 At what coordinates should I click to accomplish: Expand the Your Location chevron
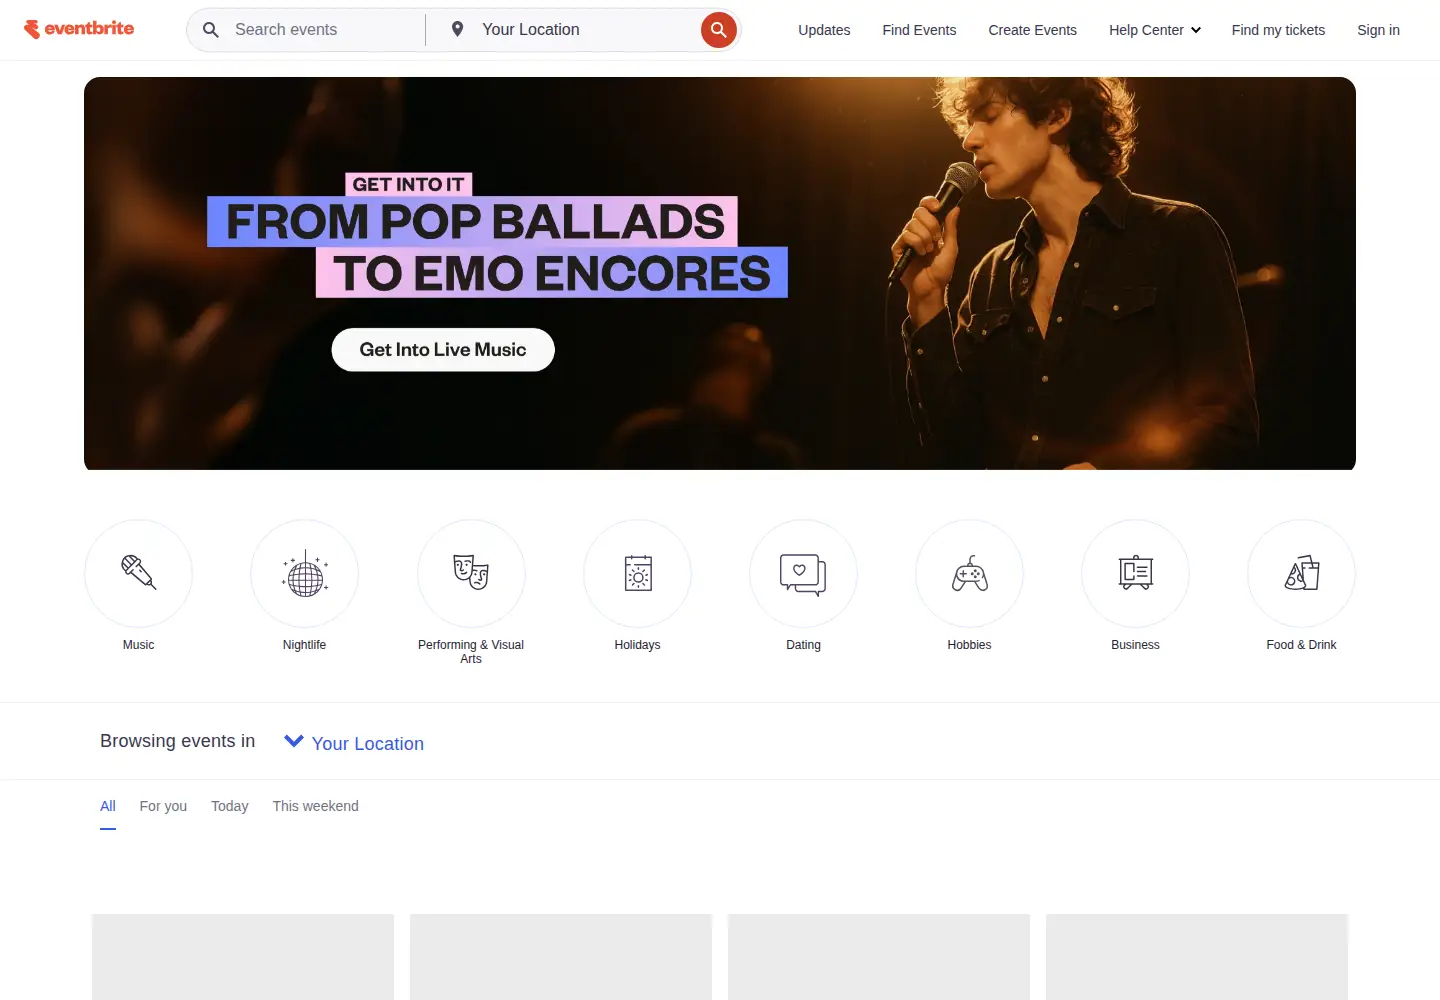coord(294,741)
